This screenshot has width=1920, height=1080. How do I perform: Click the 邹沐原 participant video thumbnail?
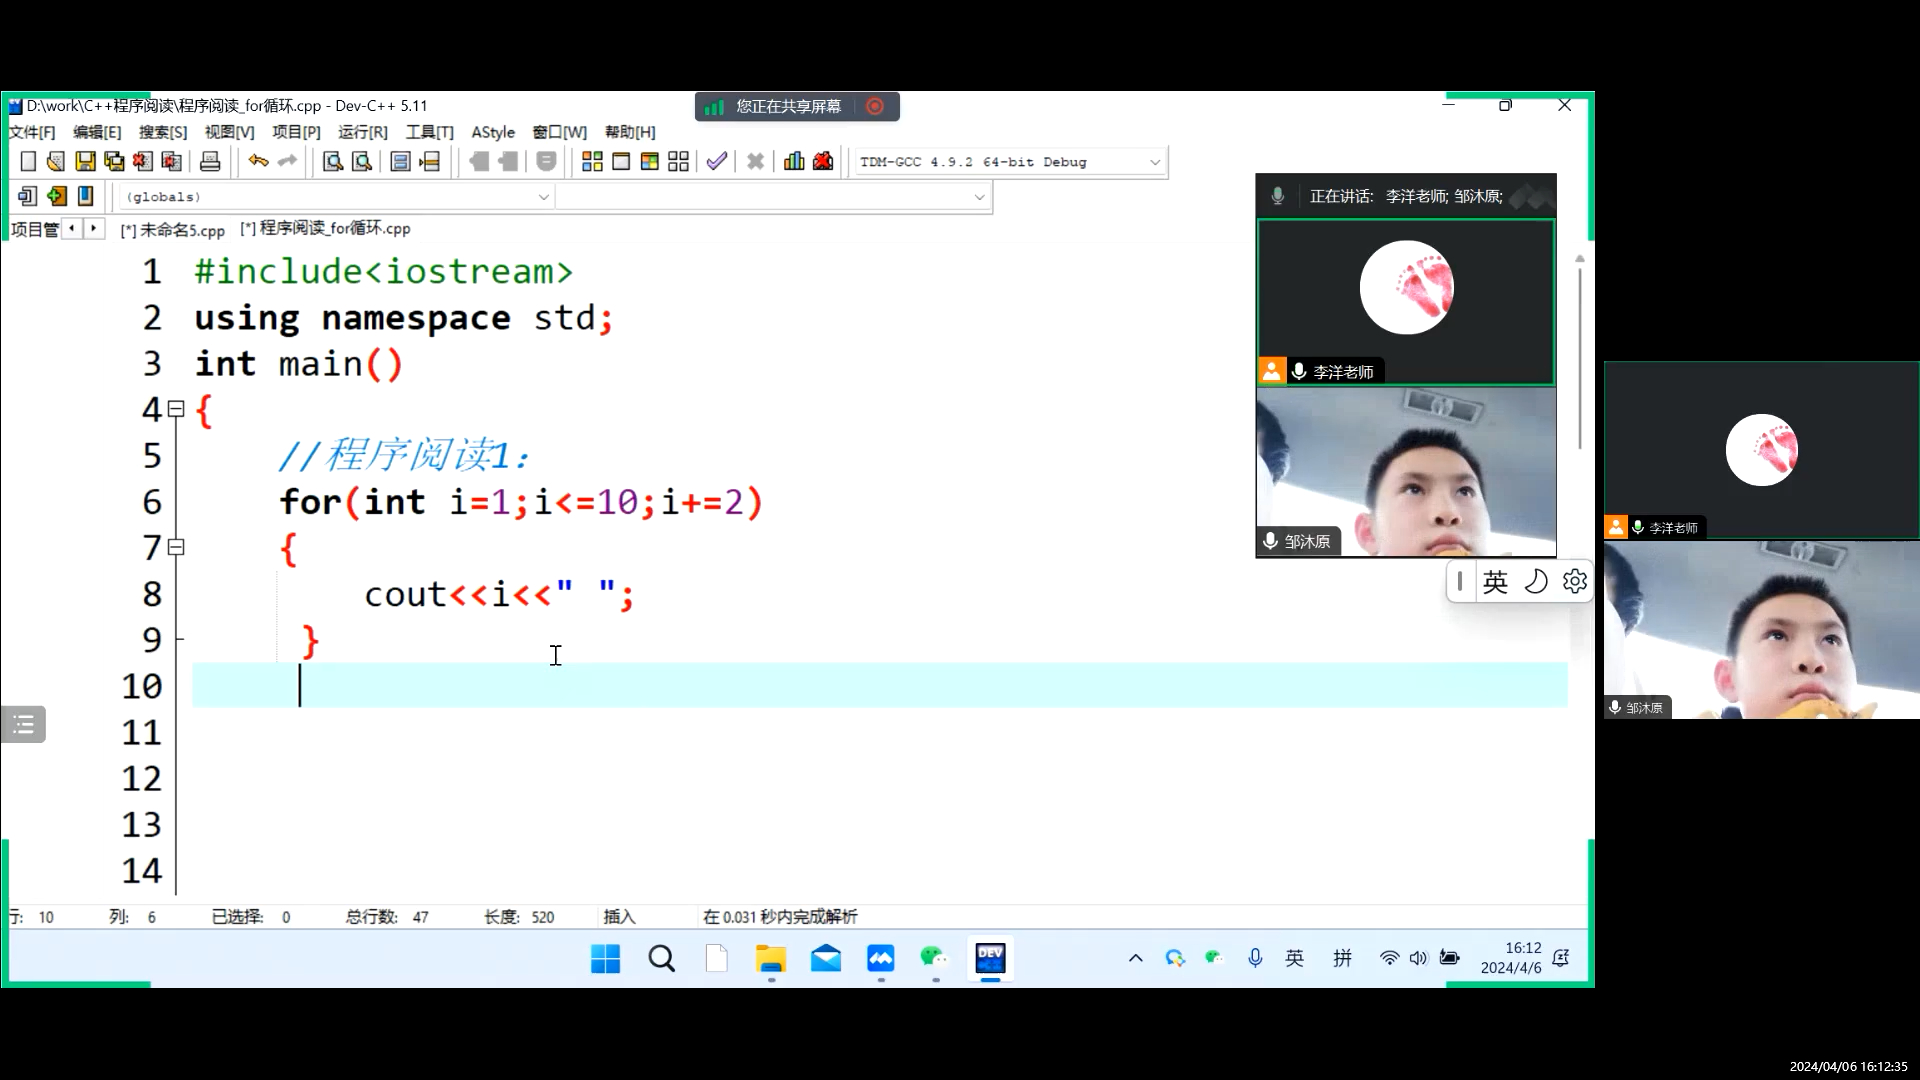tap(1405, 472)
